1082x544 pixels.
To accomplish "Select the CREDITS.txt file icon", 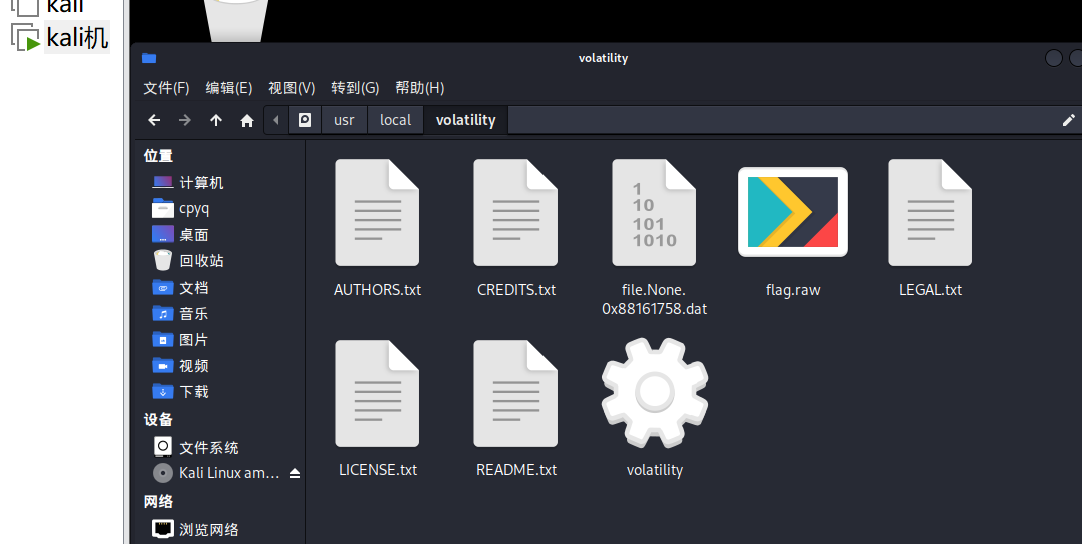I will click(x=515, y=213).
